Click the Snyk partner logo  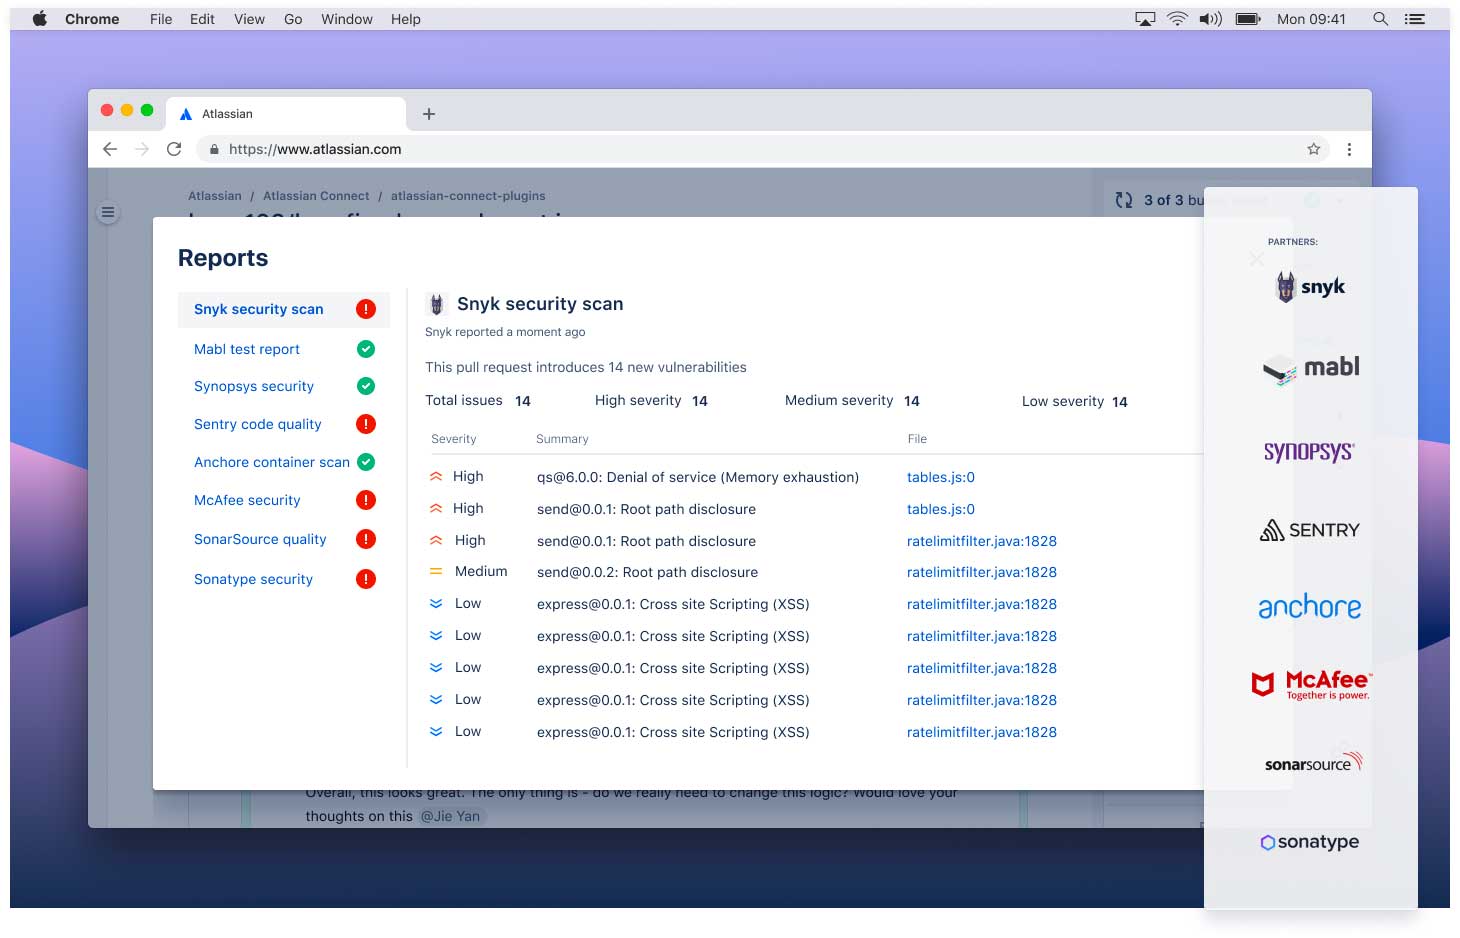[1311, 287]
